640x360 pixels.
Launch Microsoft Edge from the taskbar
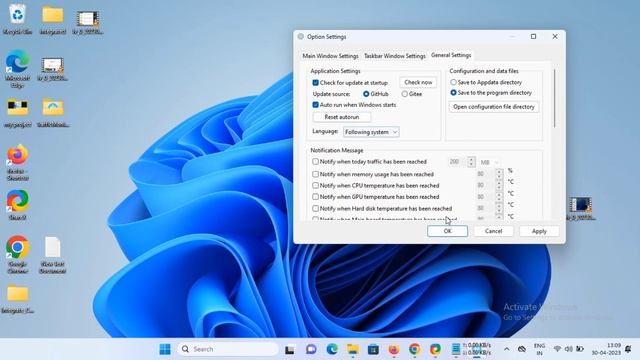tap(332, 349)
